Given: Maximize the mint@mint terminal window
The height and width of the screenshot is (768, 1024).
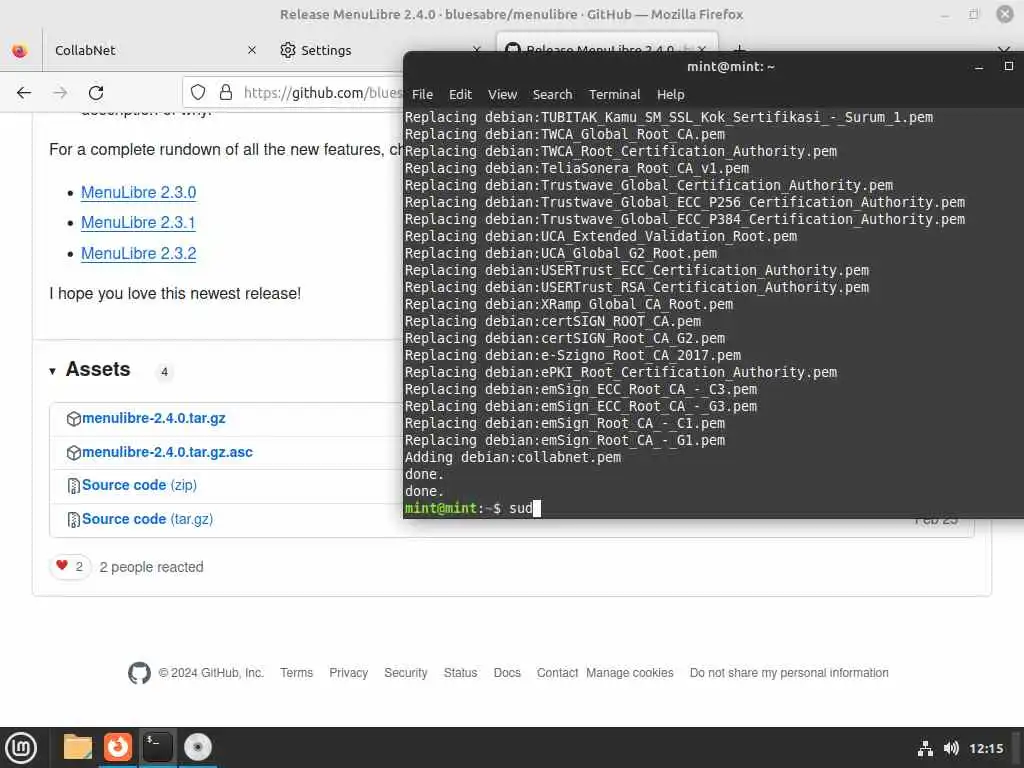Looking at the screenshot, I should click(1008, 66).
